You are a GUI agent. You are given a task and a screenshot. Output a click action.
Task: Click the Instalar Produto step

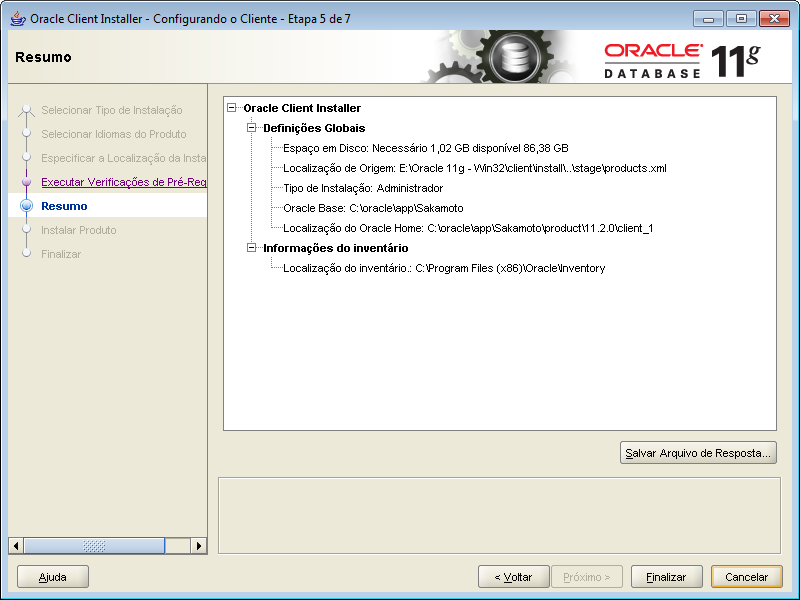click(x=79, y=230)
